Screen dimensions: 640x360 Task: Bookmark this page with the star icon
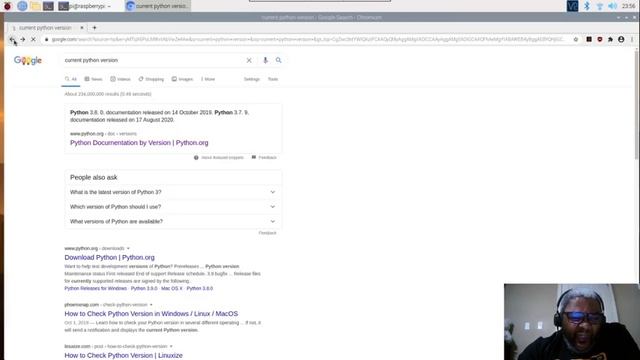pos(576,40)
